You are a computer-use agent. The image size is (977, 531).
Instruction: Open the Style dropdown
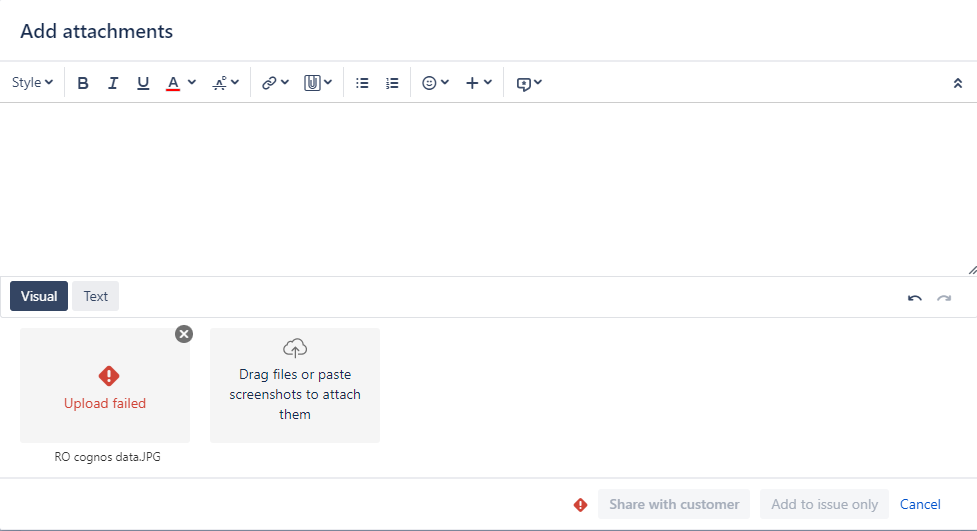click(32, 82)
